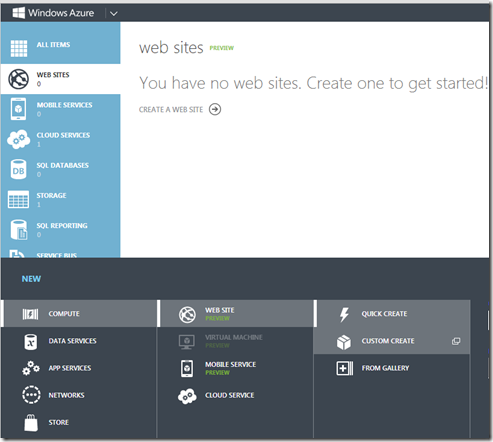
Task: Open the Store shopping bag icon
Action: tap(31, 423)
